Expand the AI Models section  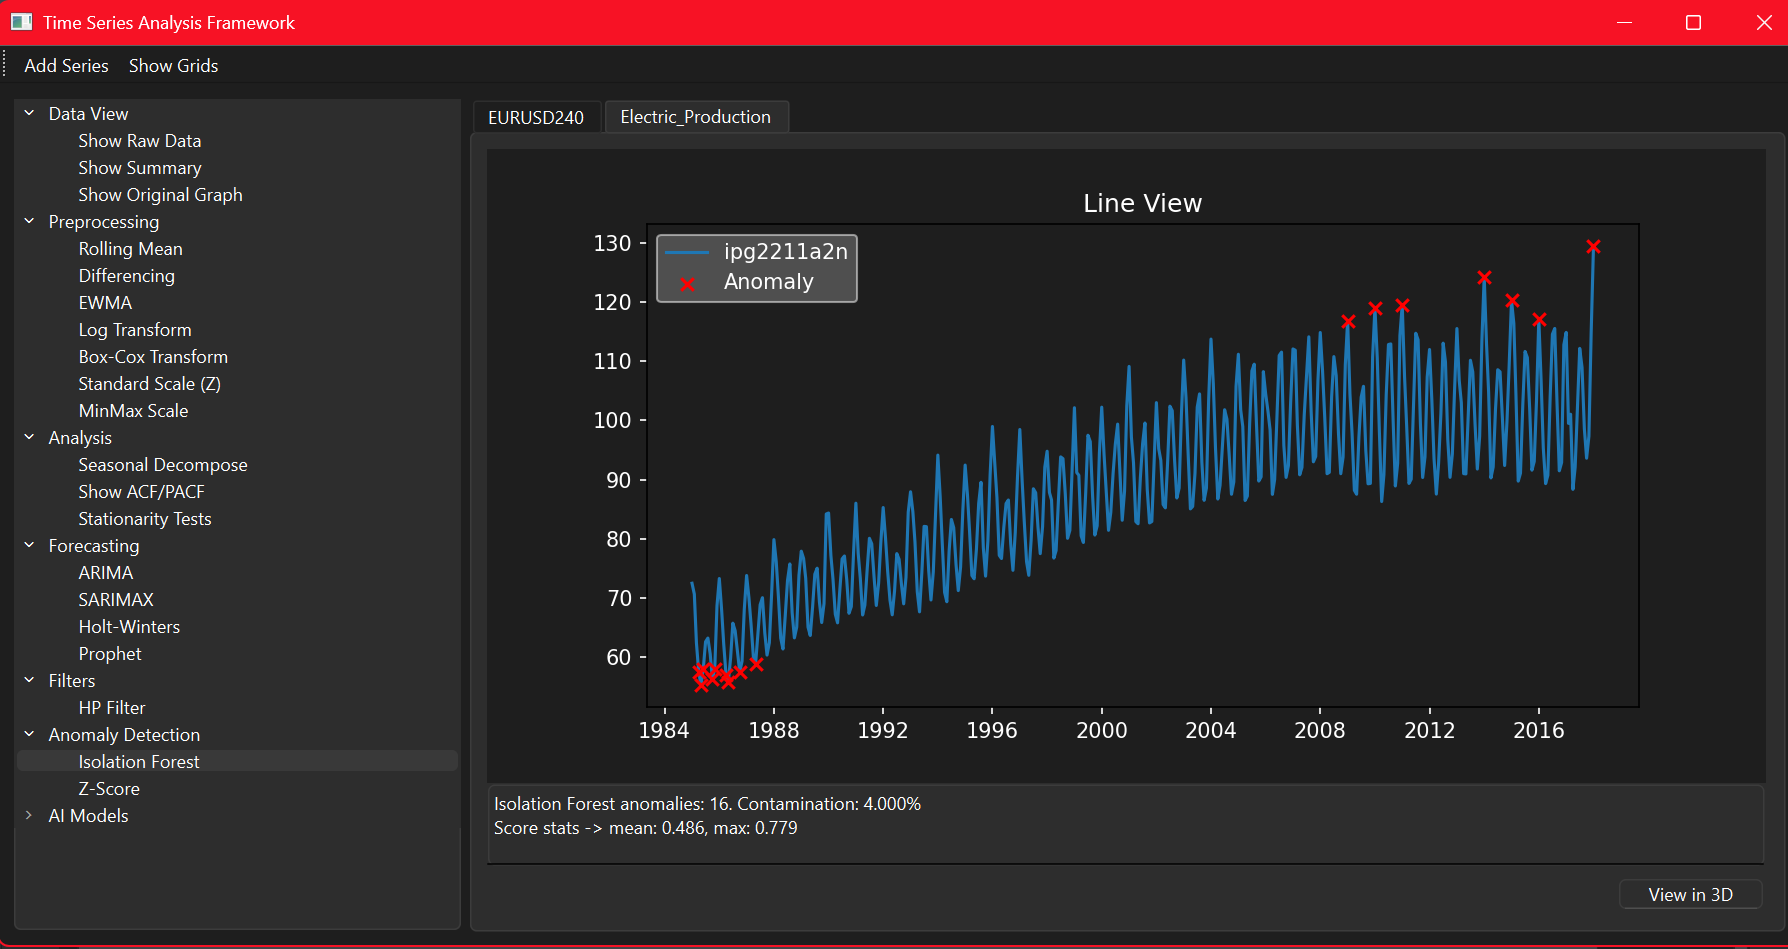[28, 815]
